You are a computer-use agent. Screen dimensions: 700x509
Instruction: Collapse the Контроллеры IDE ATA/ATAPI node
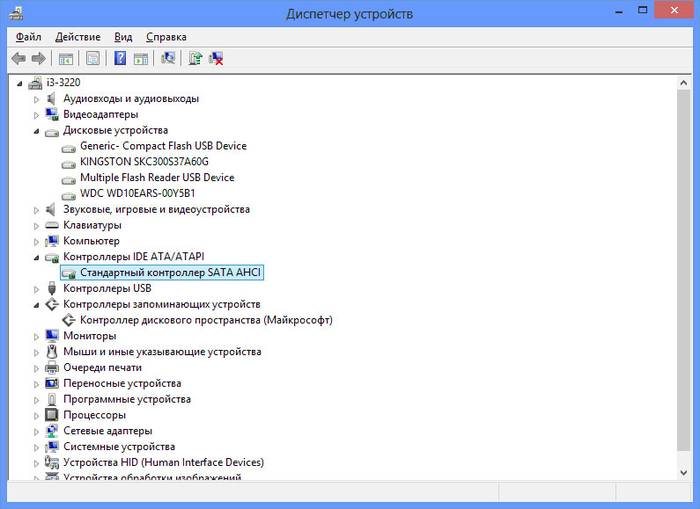37,257
